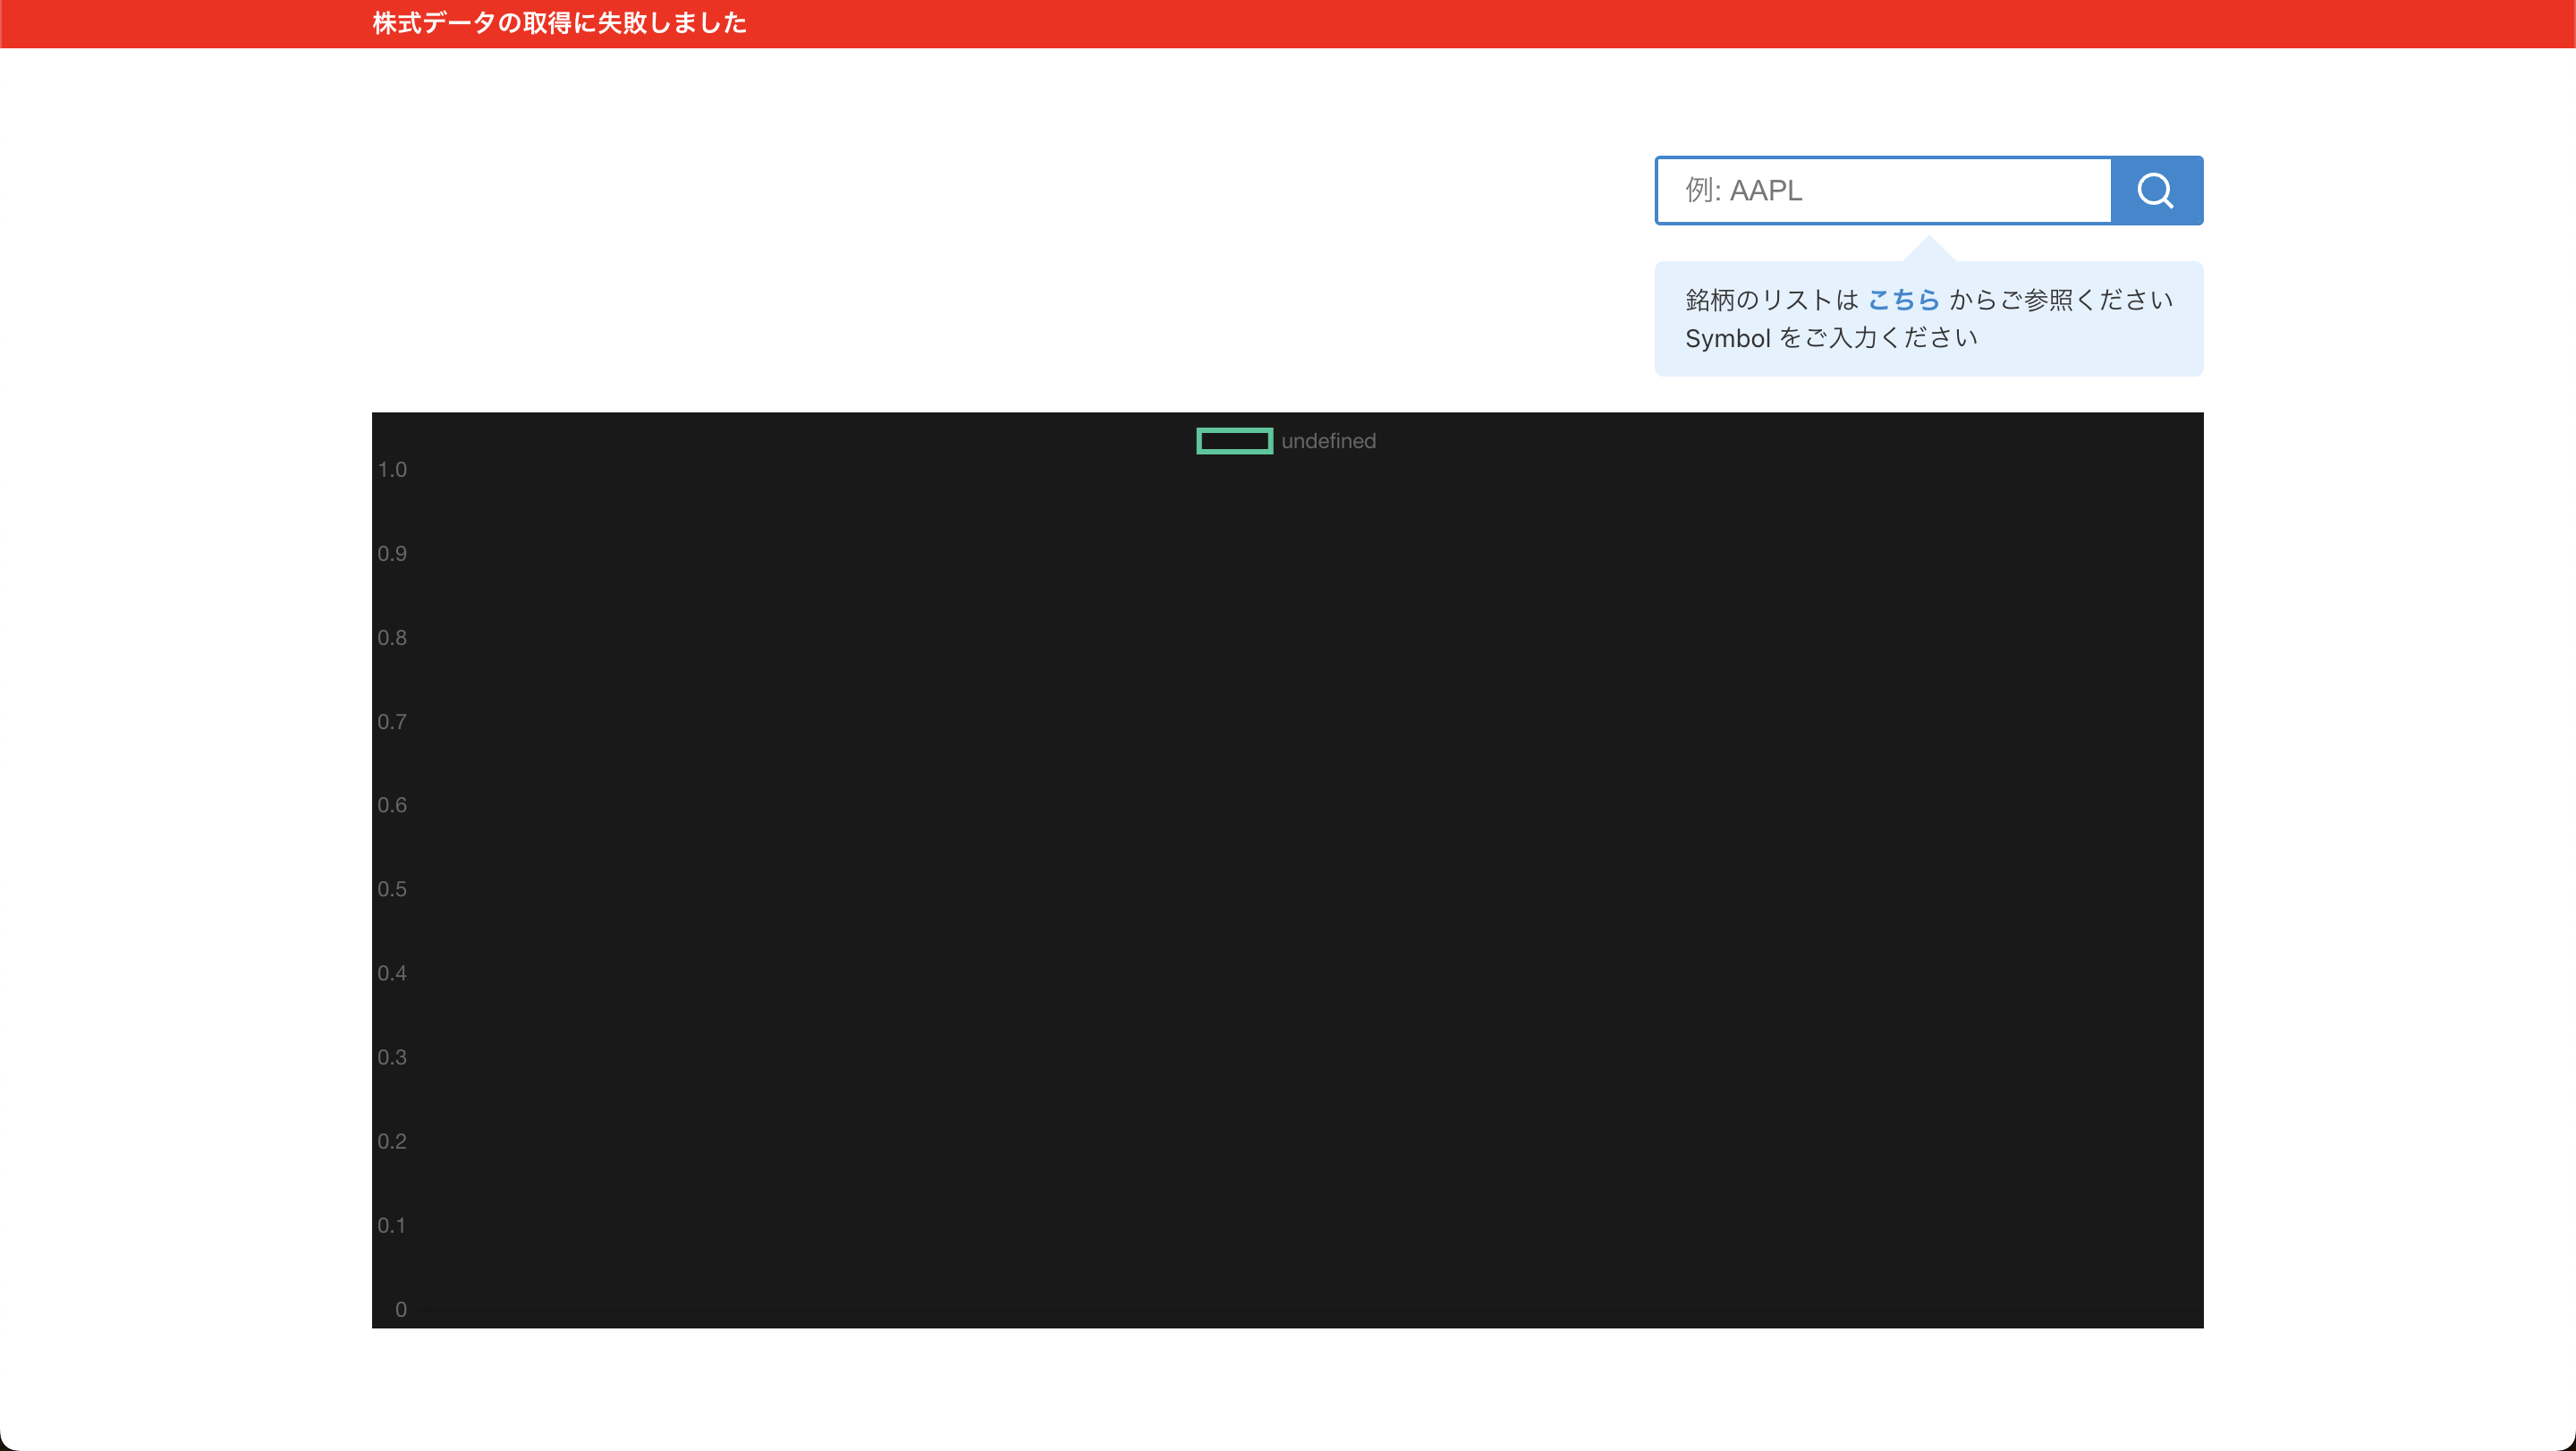Click the y-axis label 0.1
The width and height of the screenshot is (2576, 1451).
pyautogui.click(x=392, y=1225)
